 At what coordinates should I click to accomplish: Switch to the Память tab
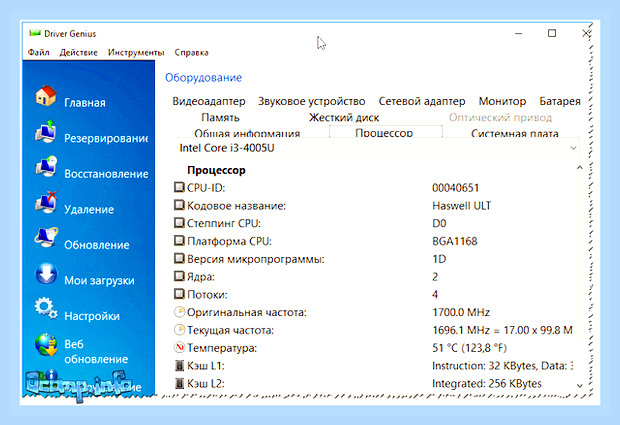[x=220, y=118]
